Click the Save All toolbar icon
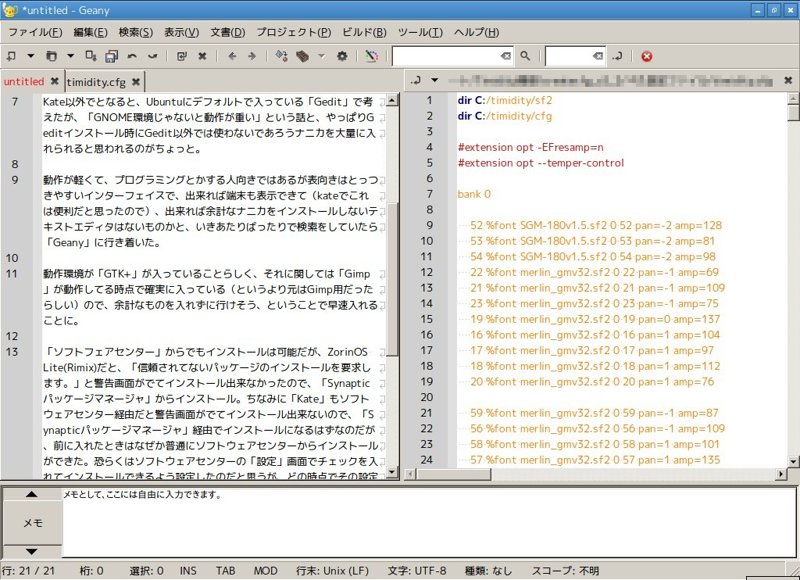Viewport: 800px width, 580px height. [x=111, y=56]
